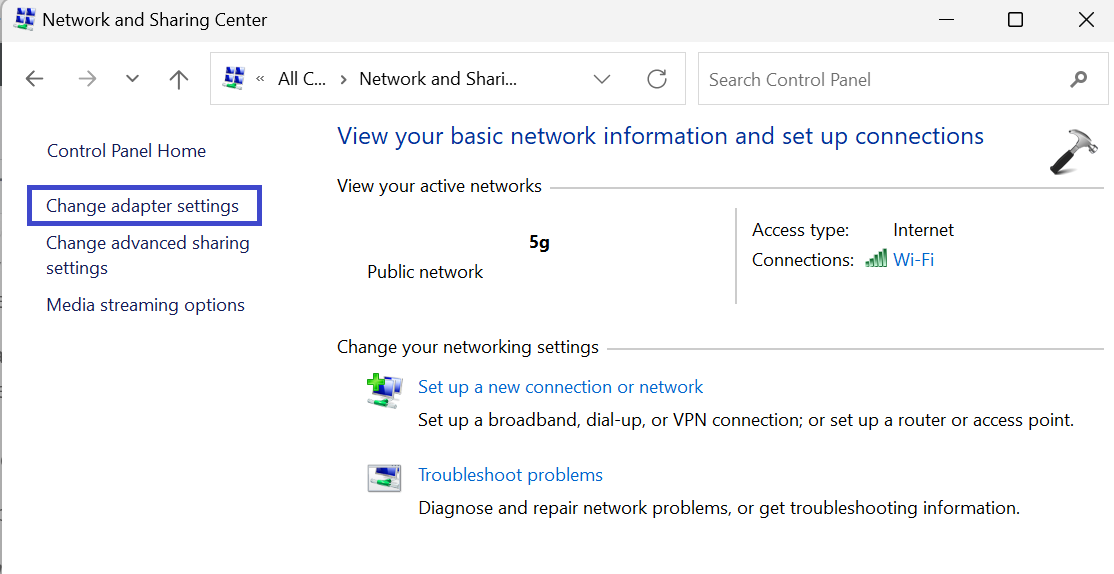Click the Wi-Fi signal bars icon
1114x574 pixels.
pyautogui.click(x=876, y=260)
